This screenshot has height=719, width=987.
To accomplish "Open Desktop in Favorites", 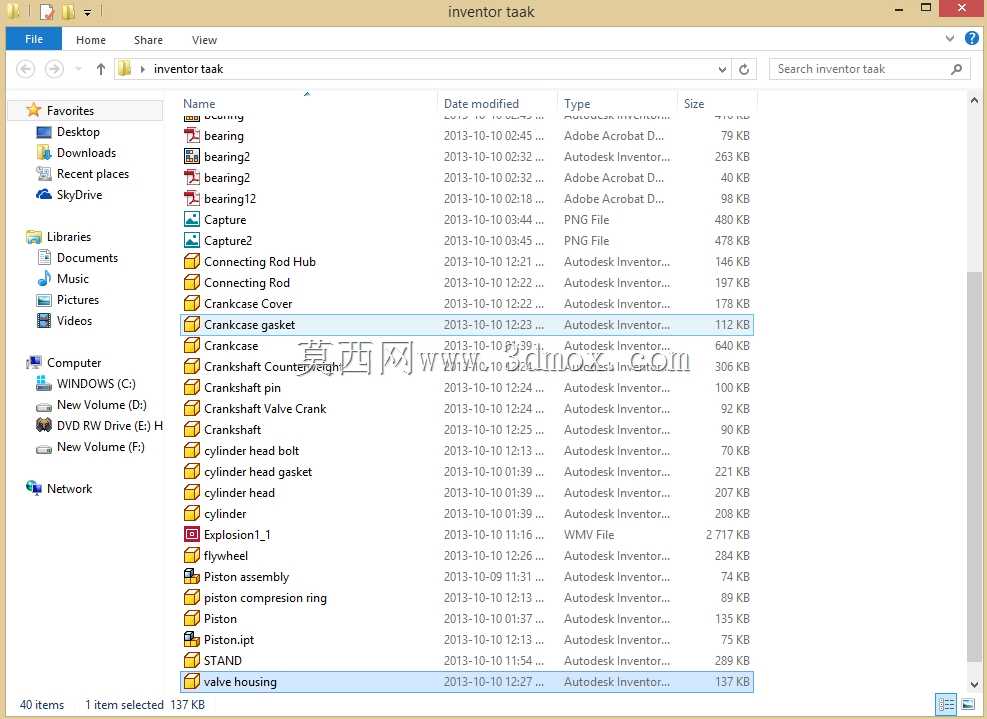I will 78,132.
